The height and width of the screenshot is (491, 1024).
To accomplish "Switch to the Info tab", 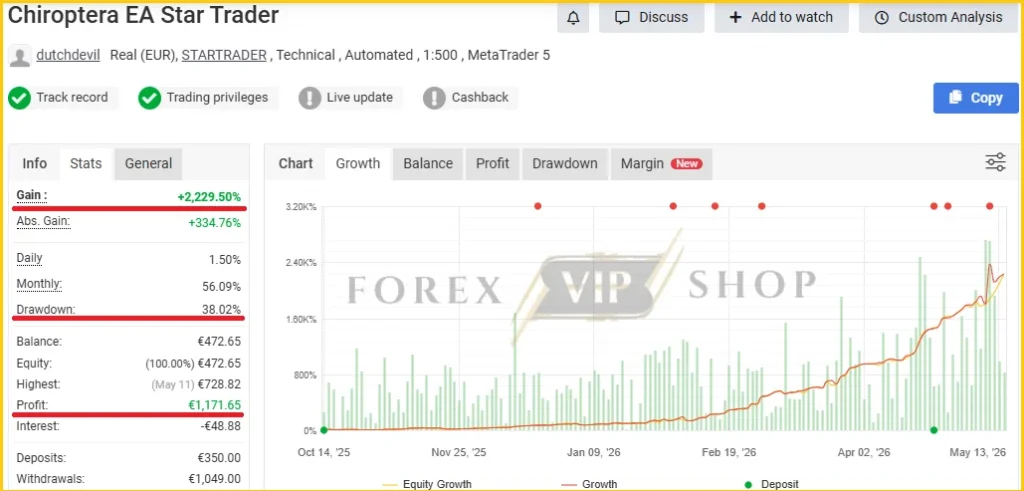I will click(x=35, y=163).
